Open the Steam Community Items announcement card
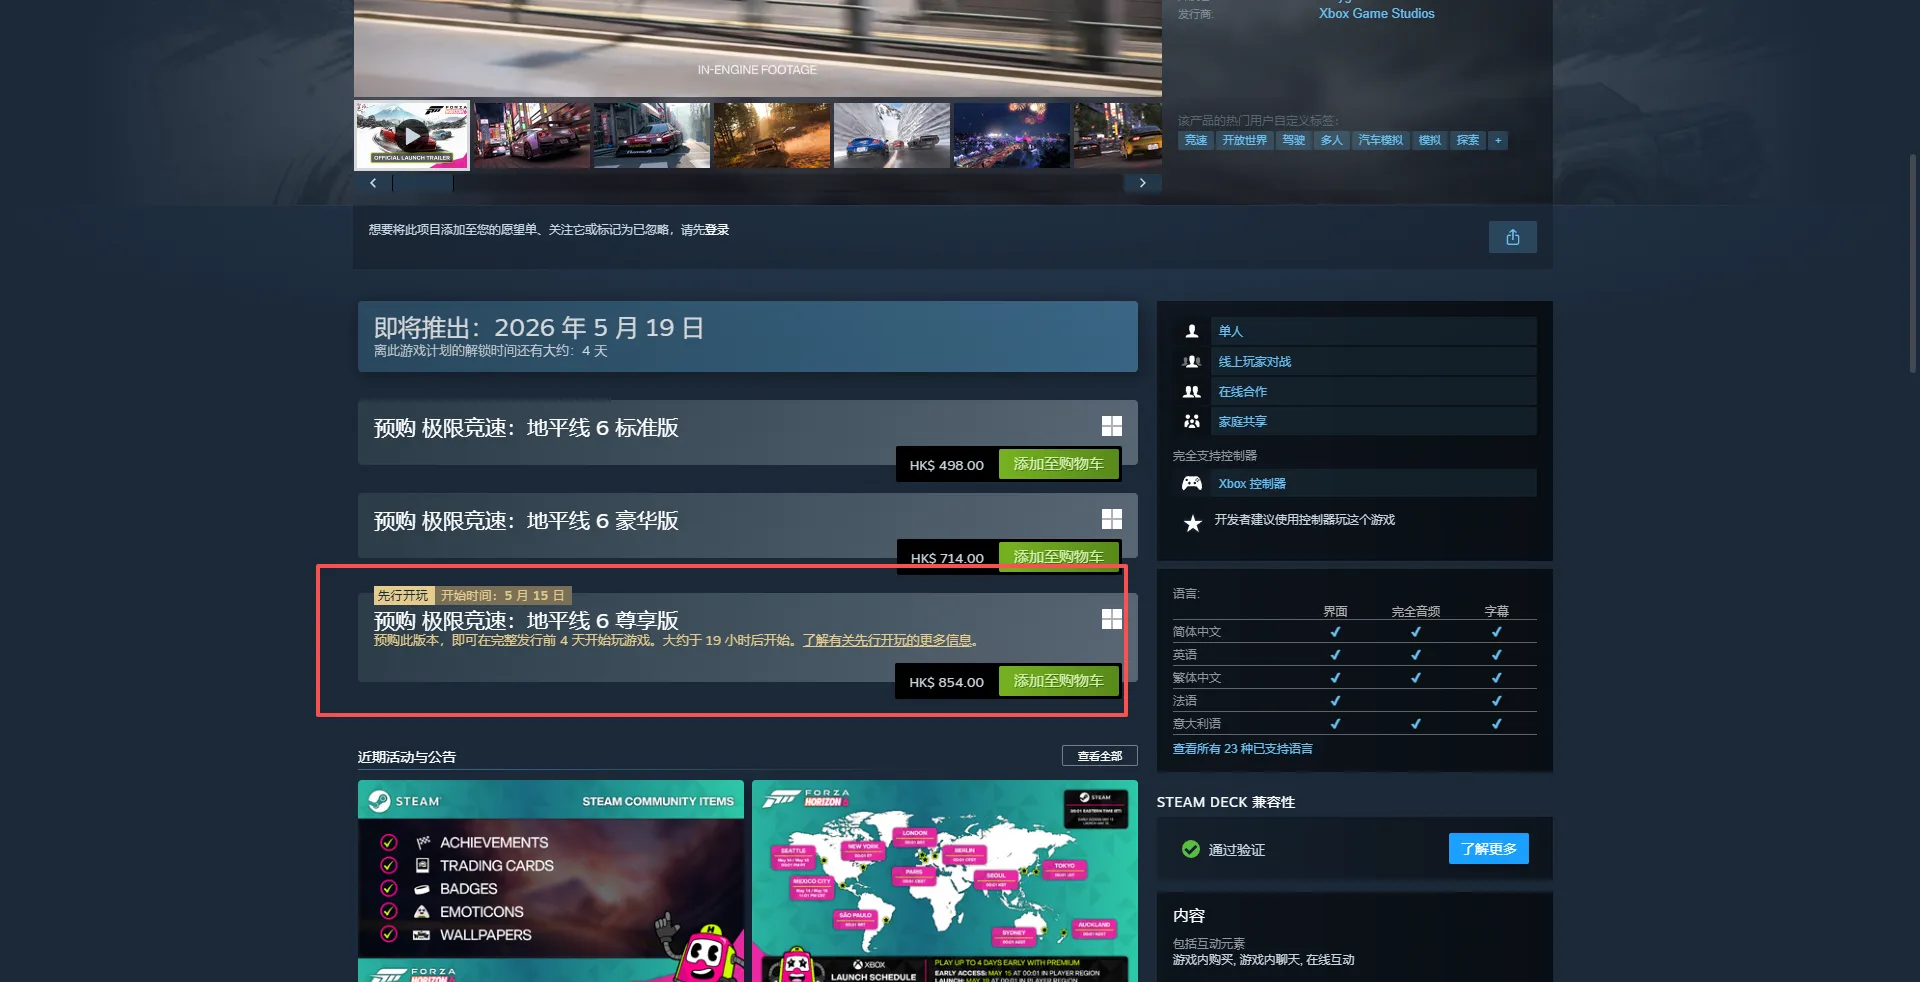 pos(551,881)
